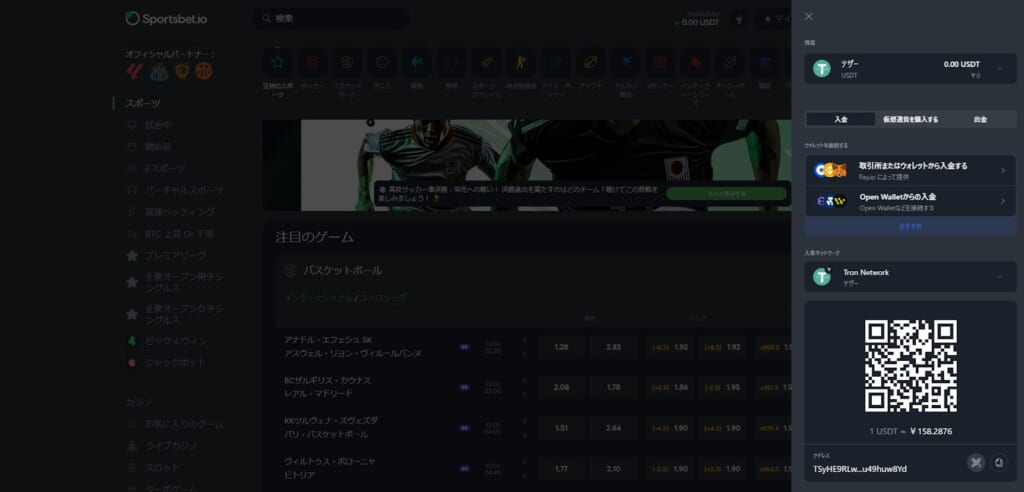This screenshot has height=492, width=1024.
Task: Click the basketball icon beside バスケットボール heading
Action: click(x=291, y=271)
